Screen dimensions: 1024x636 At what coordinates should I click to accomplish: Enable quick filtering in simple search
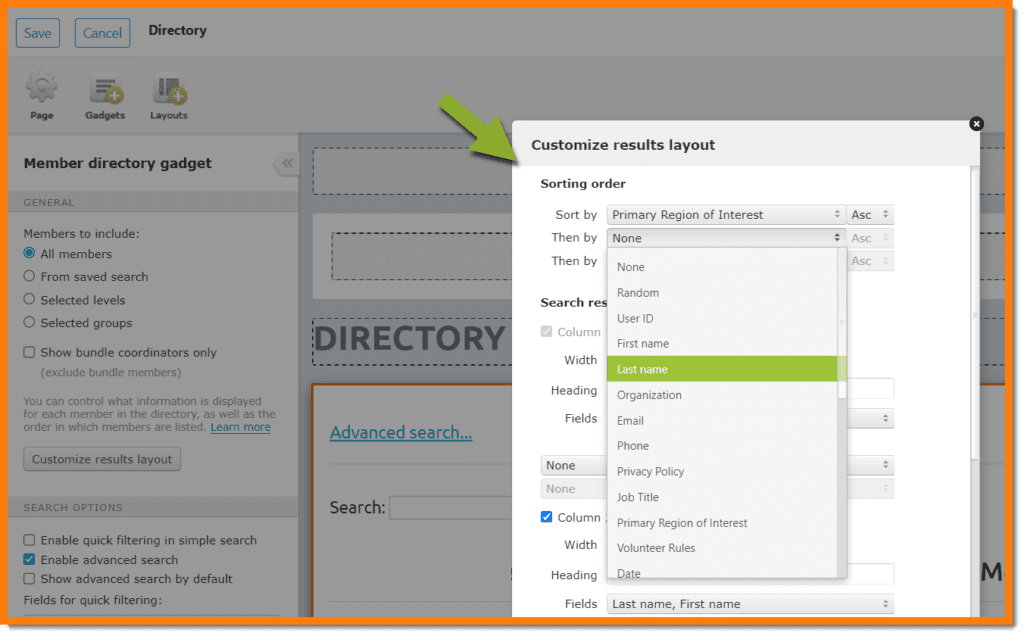29,540
